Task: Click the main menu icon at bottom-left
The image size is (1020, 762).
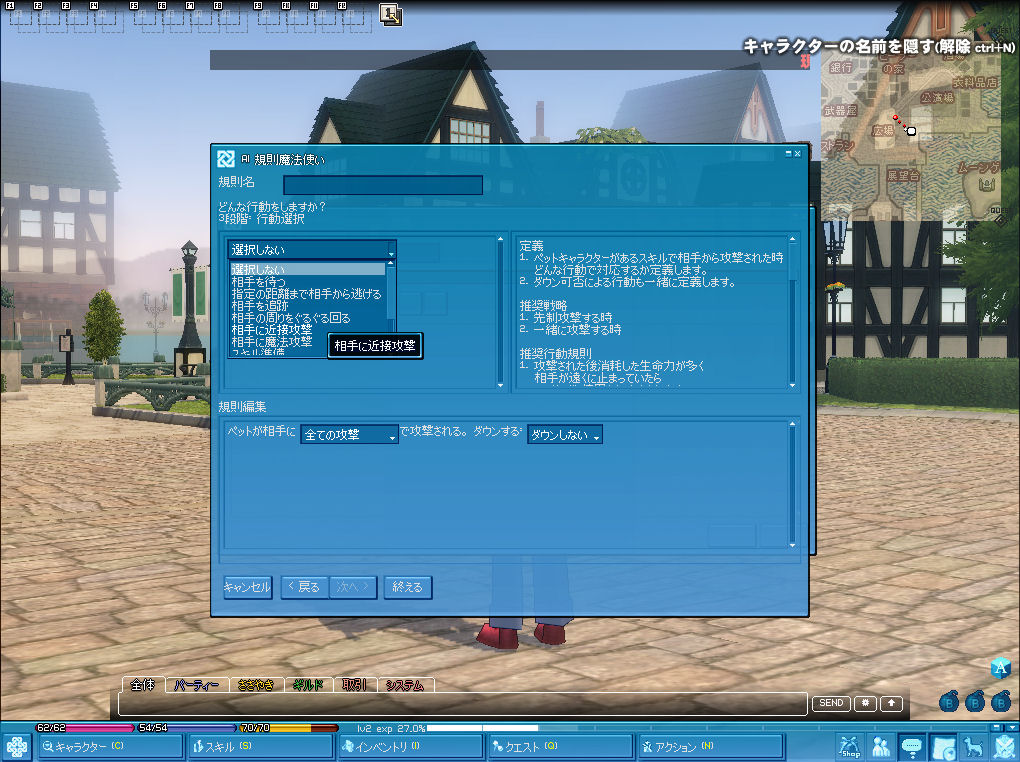Action: (16, 746)
